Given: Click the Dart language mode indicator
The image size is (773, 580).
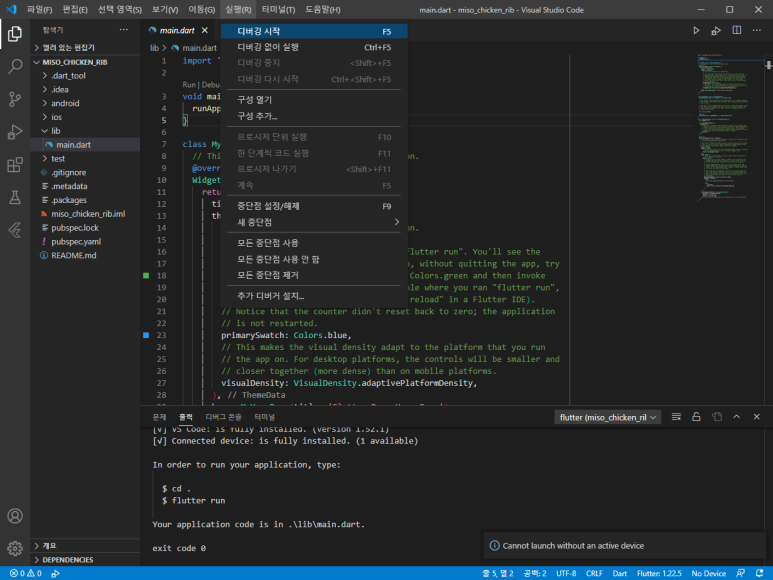Looking at the screenshot, I should [x=620, y=573].
